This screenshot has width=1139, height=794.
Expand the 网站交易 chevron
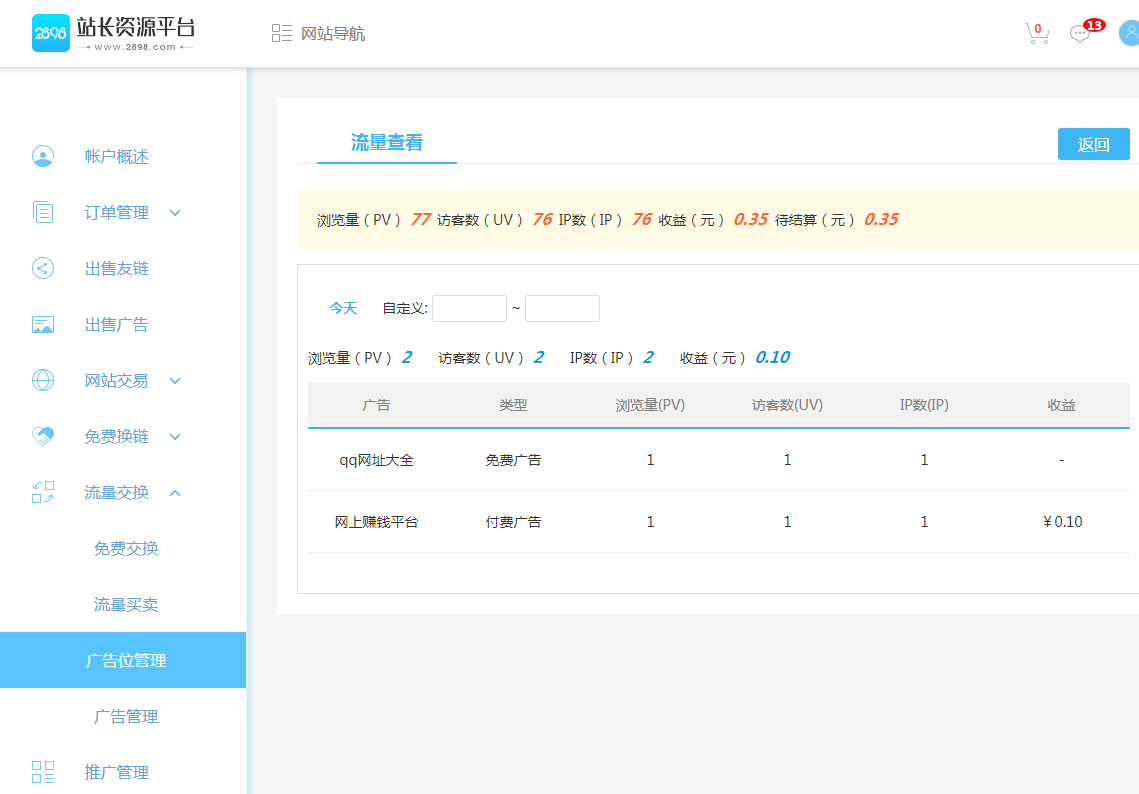click(175, 381)
